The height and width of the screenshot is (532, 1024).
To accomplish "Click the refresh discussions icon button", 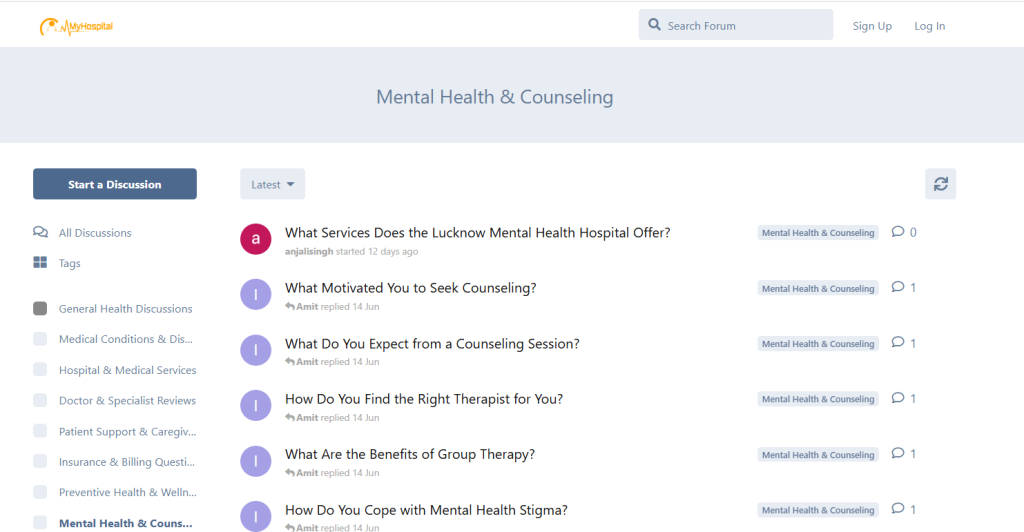I will tap(940, 184).
